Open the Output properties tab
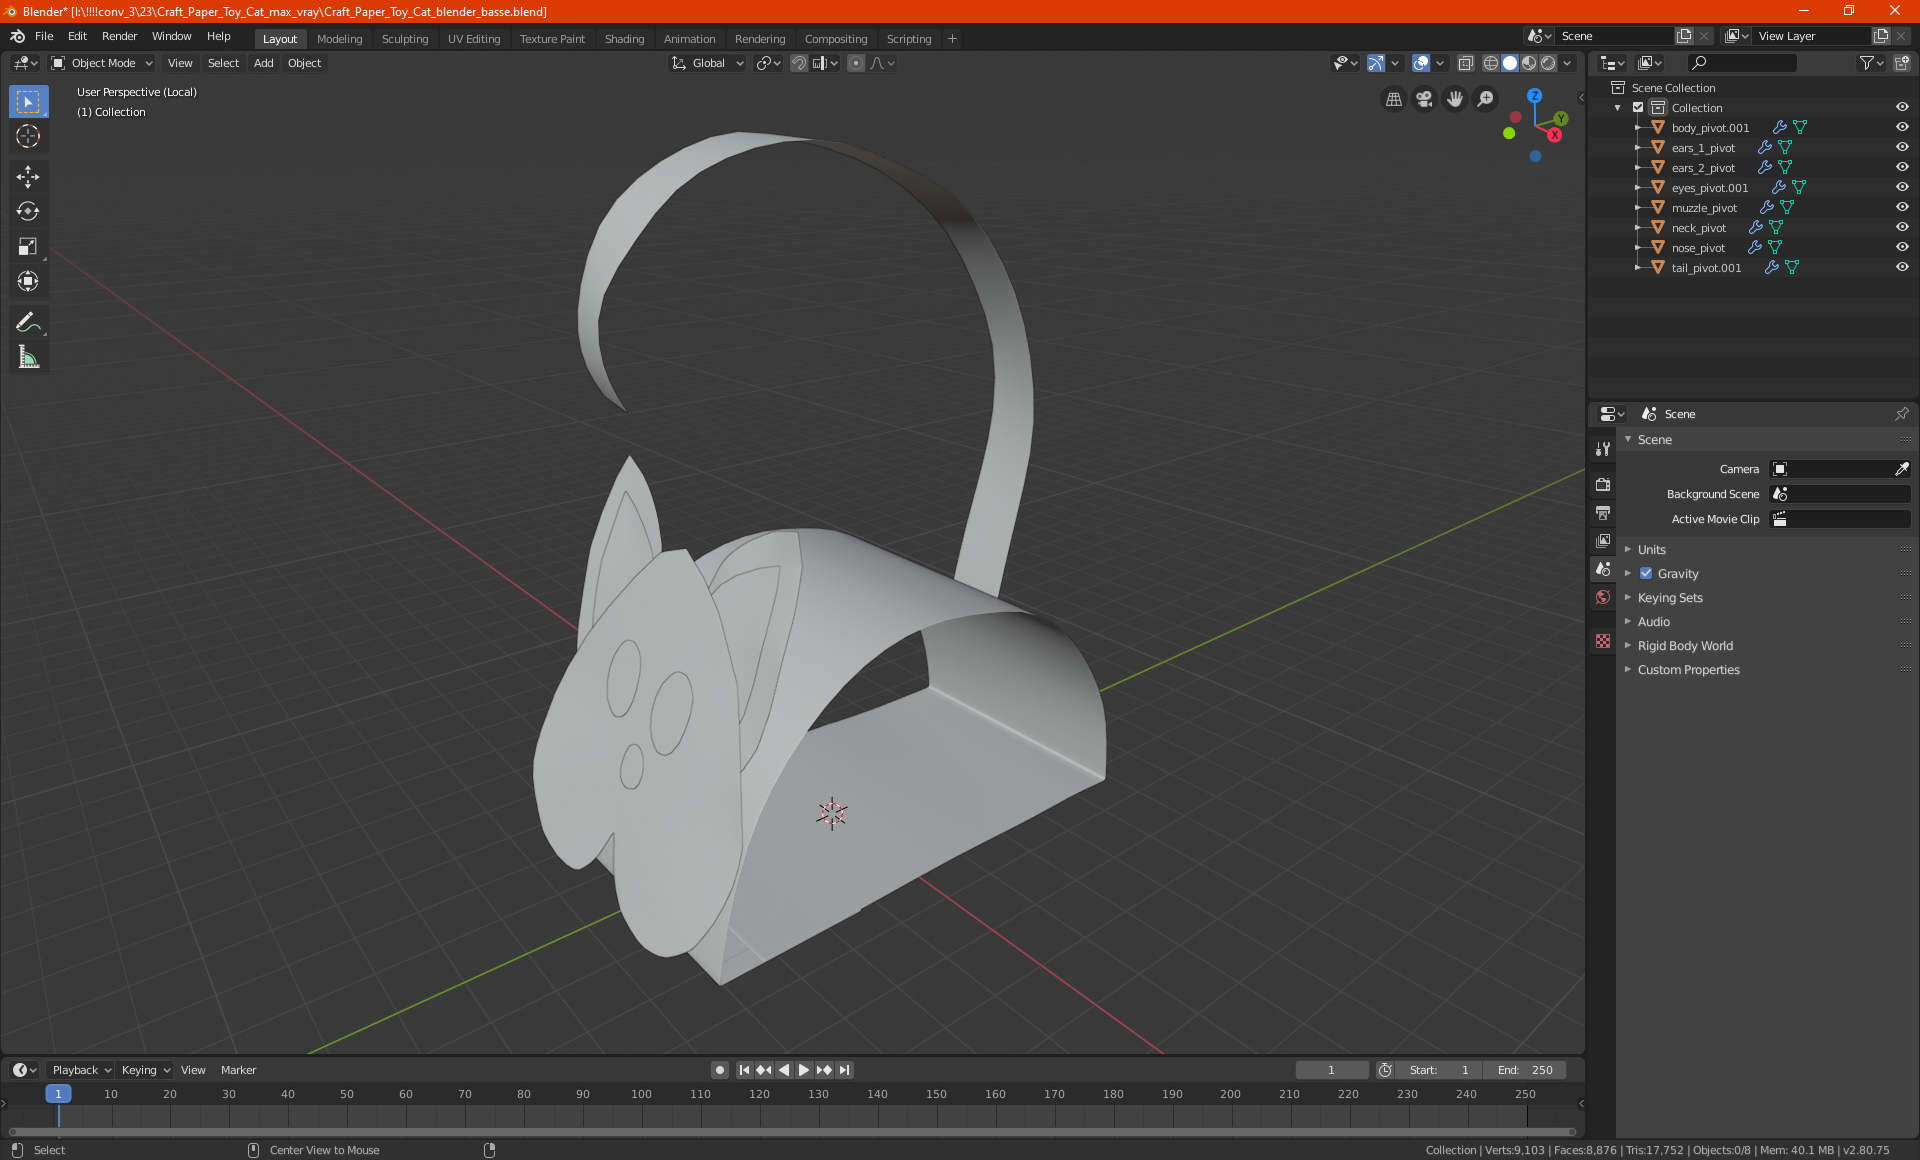The height and width of the screenshot is (1160, 1920). (x=1603, y=512)
